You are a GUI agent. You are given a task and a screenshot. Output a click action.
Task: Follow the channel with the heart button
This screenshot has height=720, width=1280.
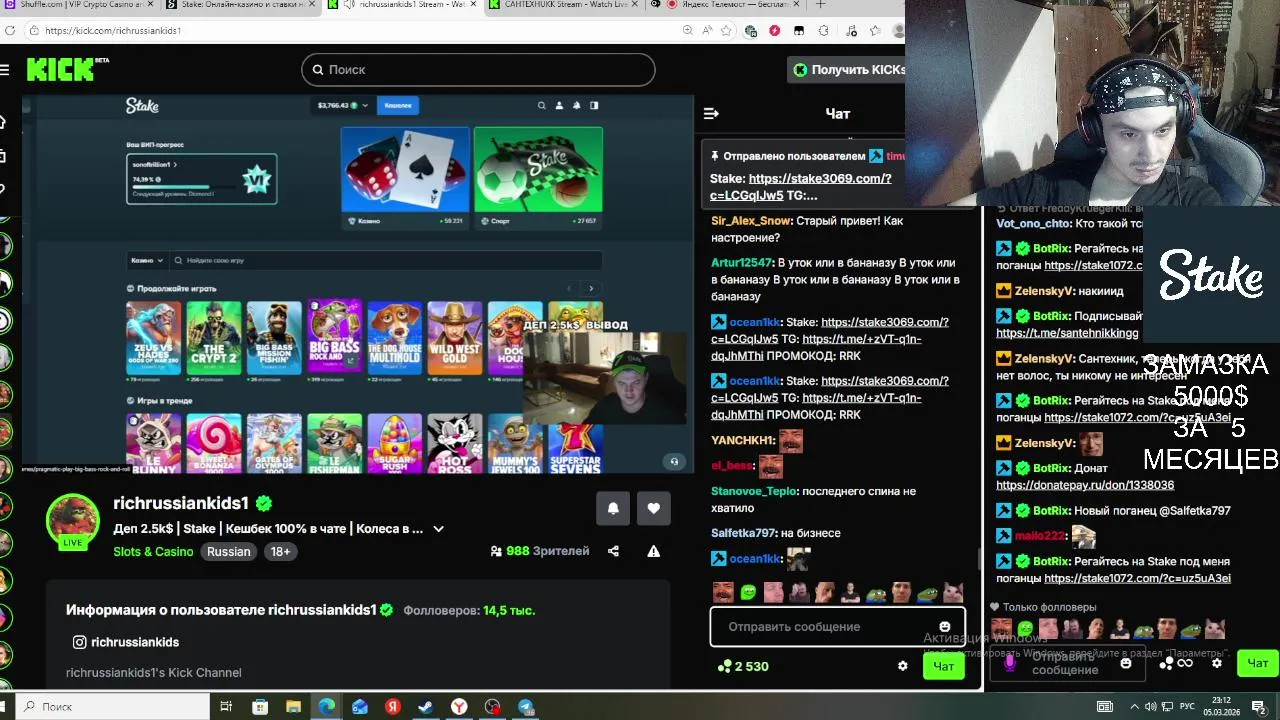tap(654, 508)
